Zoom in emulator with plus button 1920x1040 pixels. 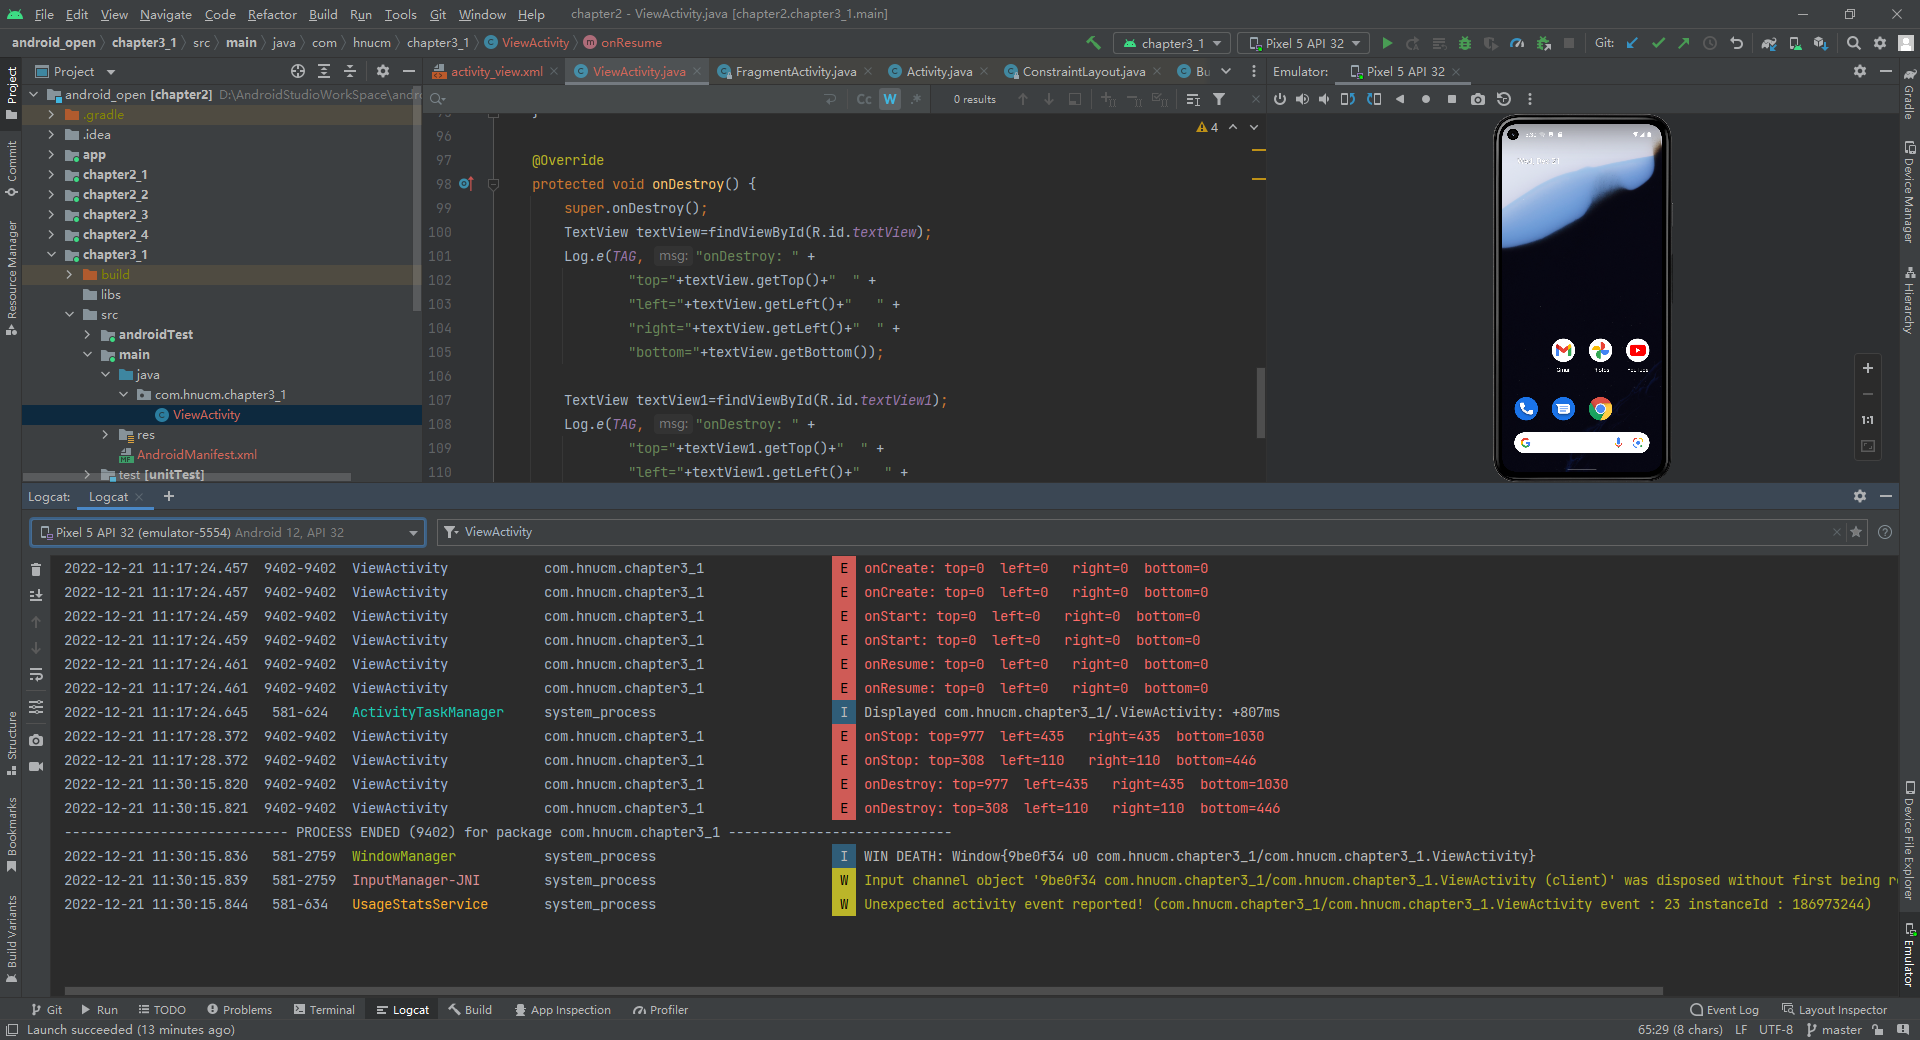pyautogui.click(x=1867, y=368)
